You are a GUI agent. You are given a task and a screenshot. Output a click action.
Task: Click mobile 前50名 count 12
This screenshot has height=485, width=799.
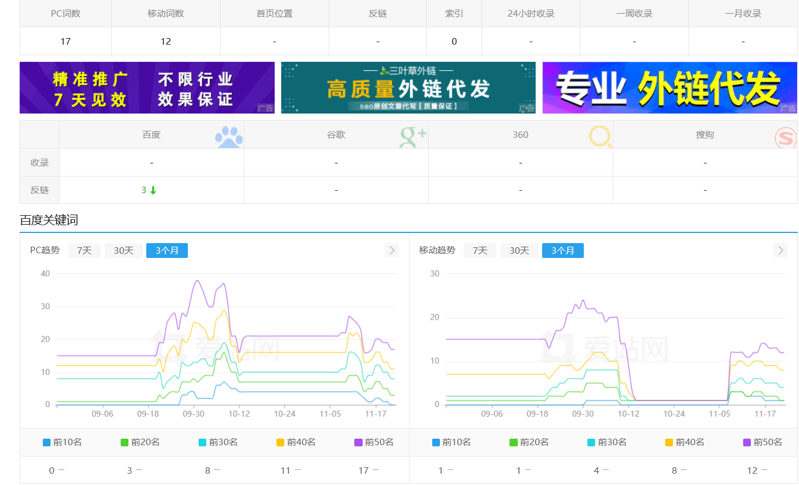(752, 471)
